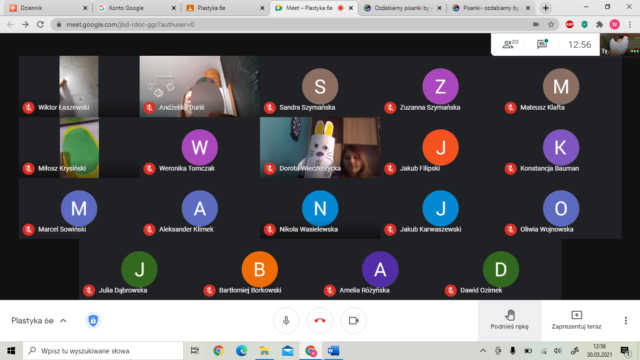This screenshot has height=360, width=640.
Task: Reload the page with refresh icon
Action: (40, 24)
